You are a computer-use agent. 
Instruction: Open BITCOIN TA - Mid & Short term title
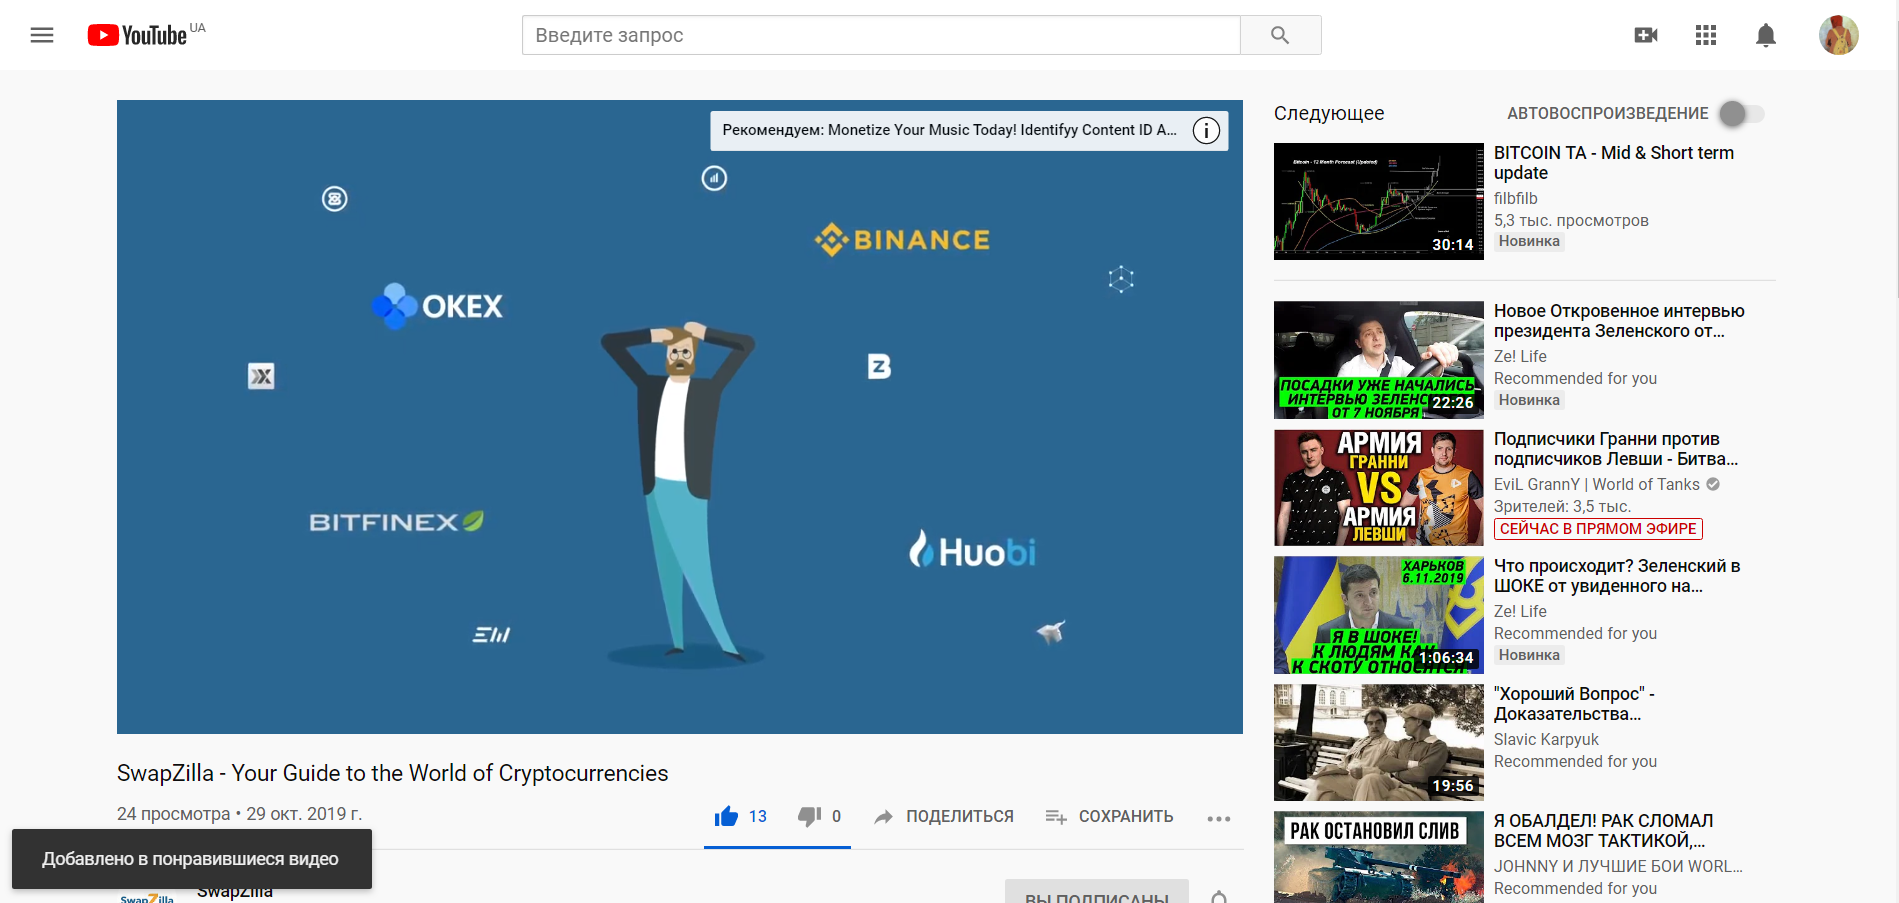coord(1613,163)
